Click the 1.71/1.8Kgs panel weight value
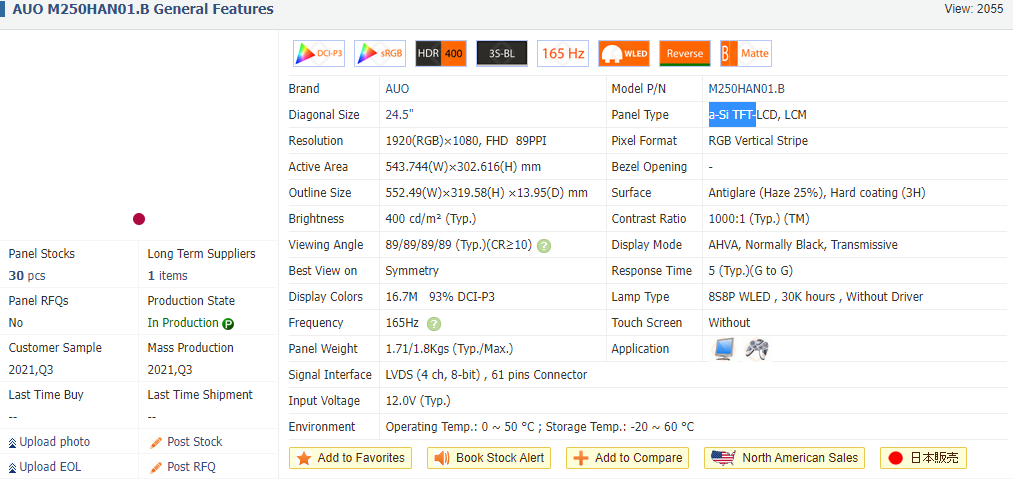 pyautogui.click(x=449, y=349)
